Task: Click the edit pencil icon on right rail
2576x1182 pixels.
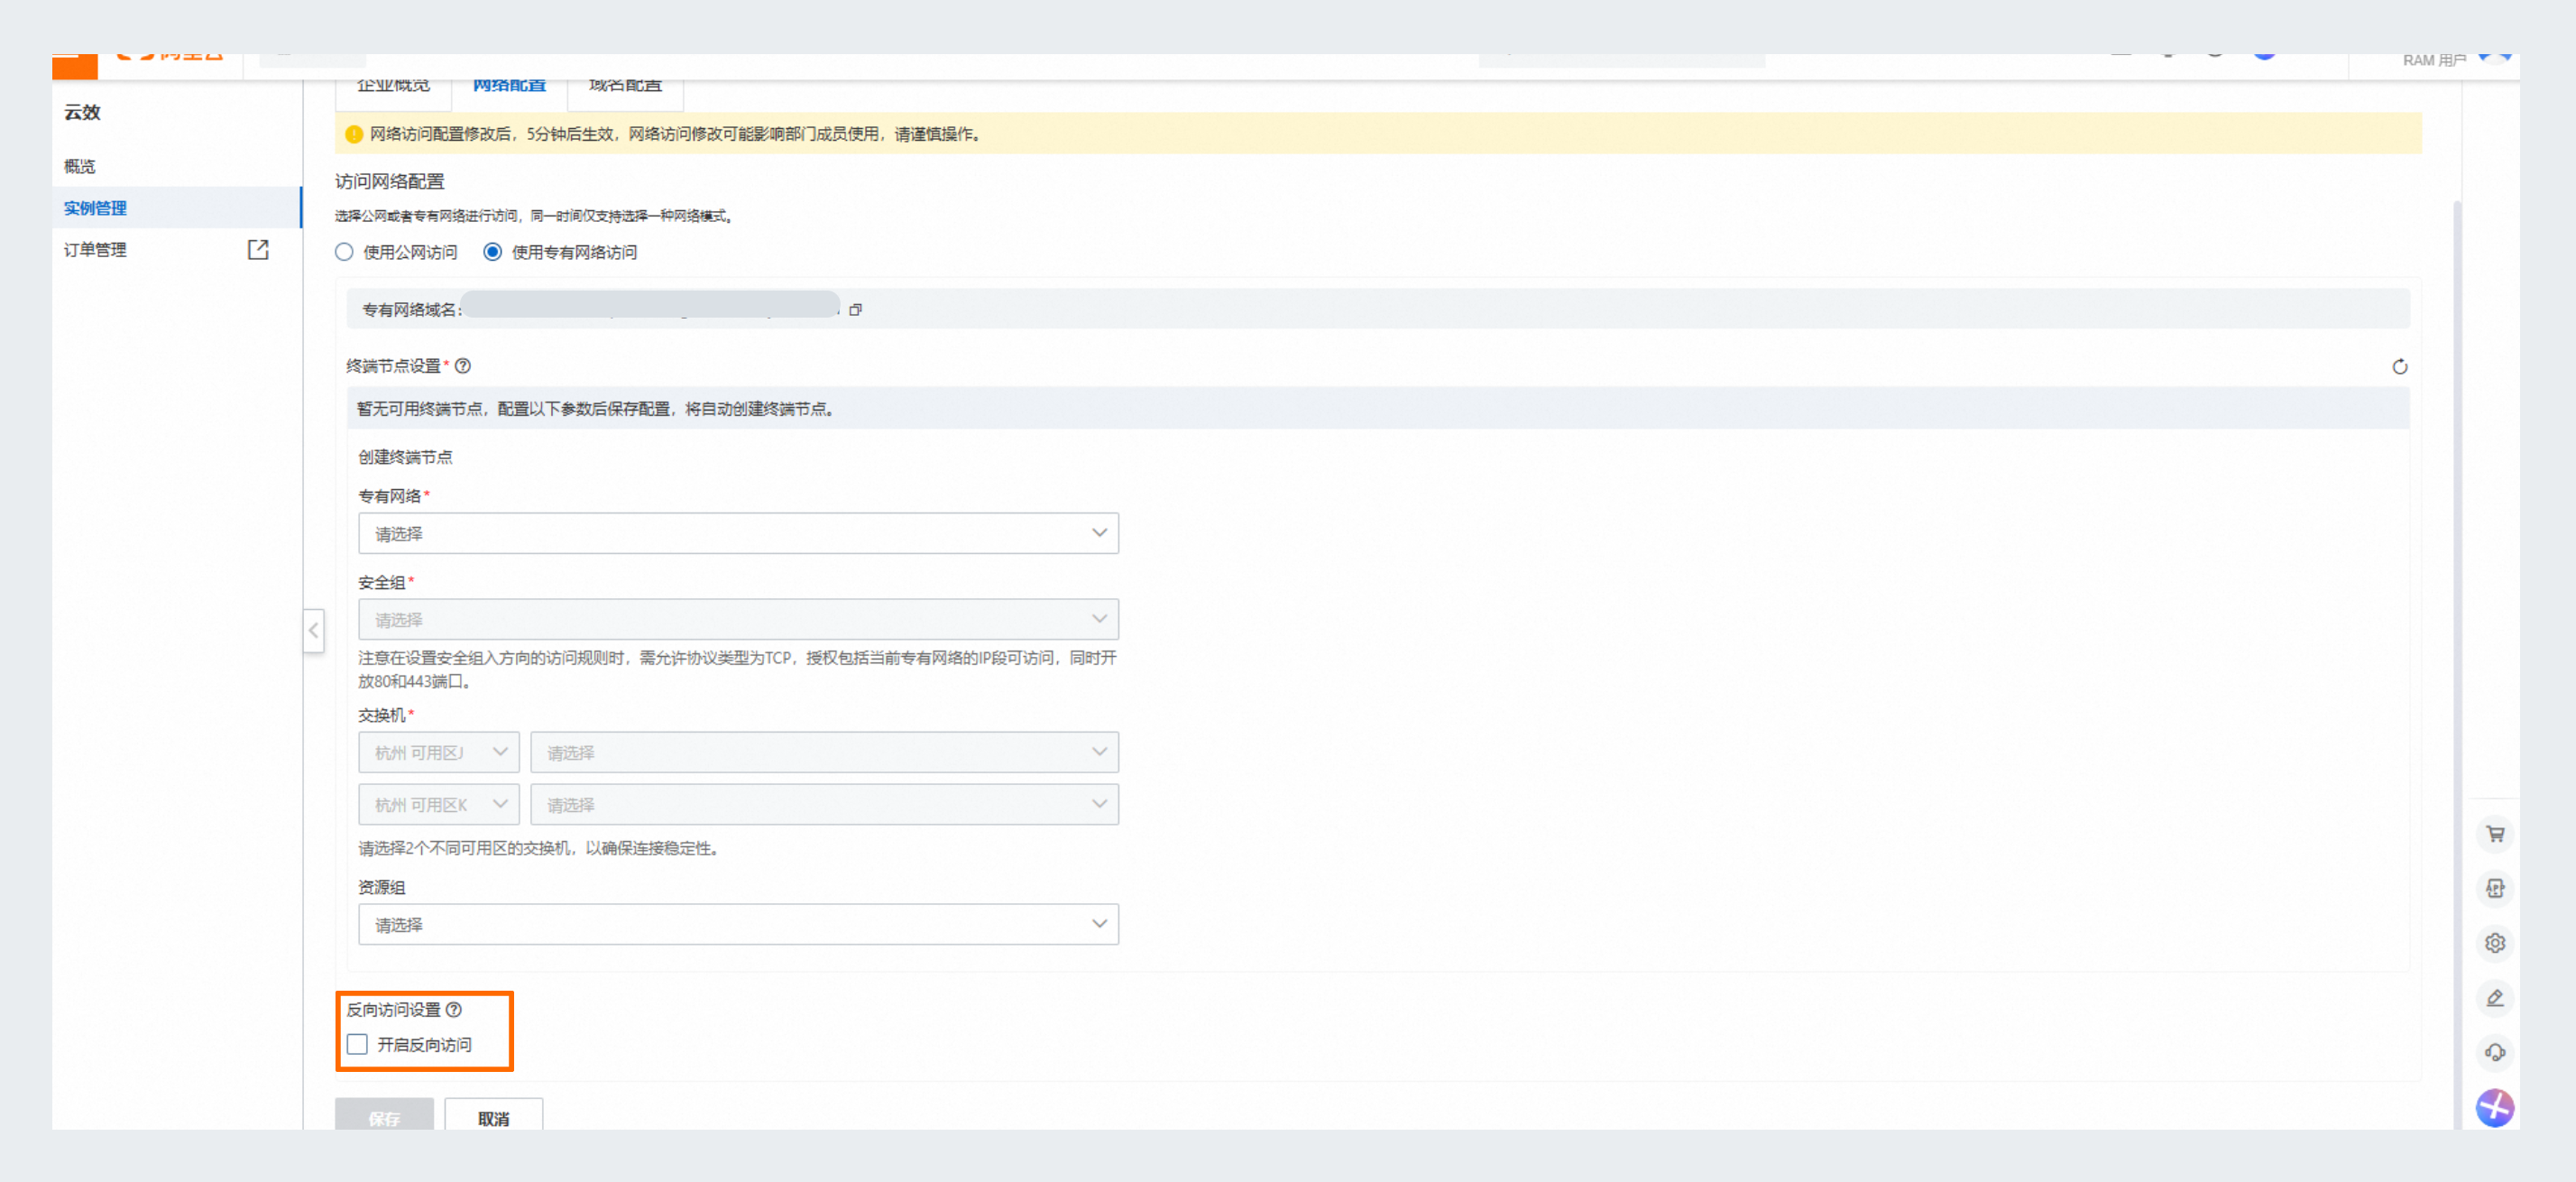Action: tap(2495, 998)
